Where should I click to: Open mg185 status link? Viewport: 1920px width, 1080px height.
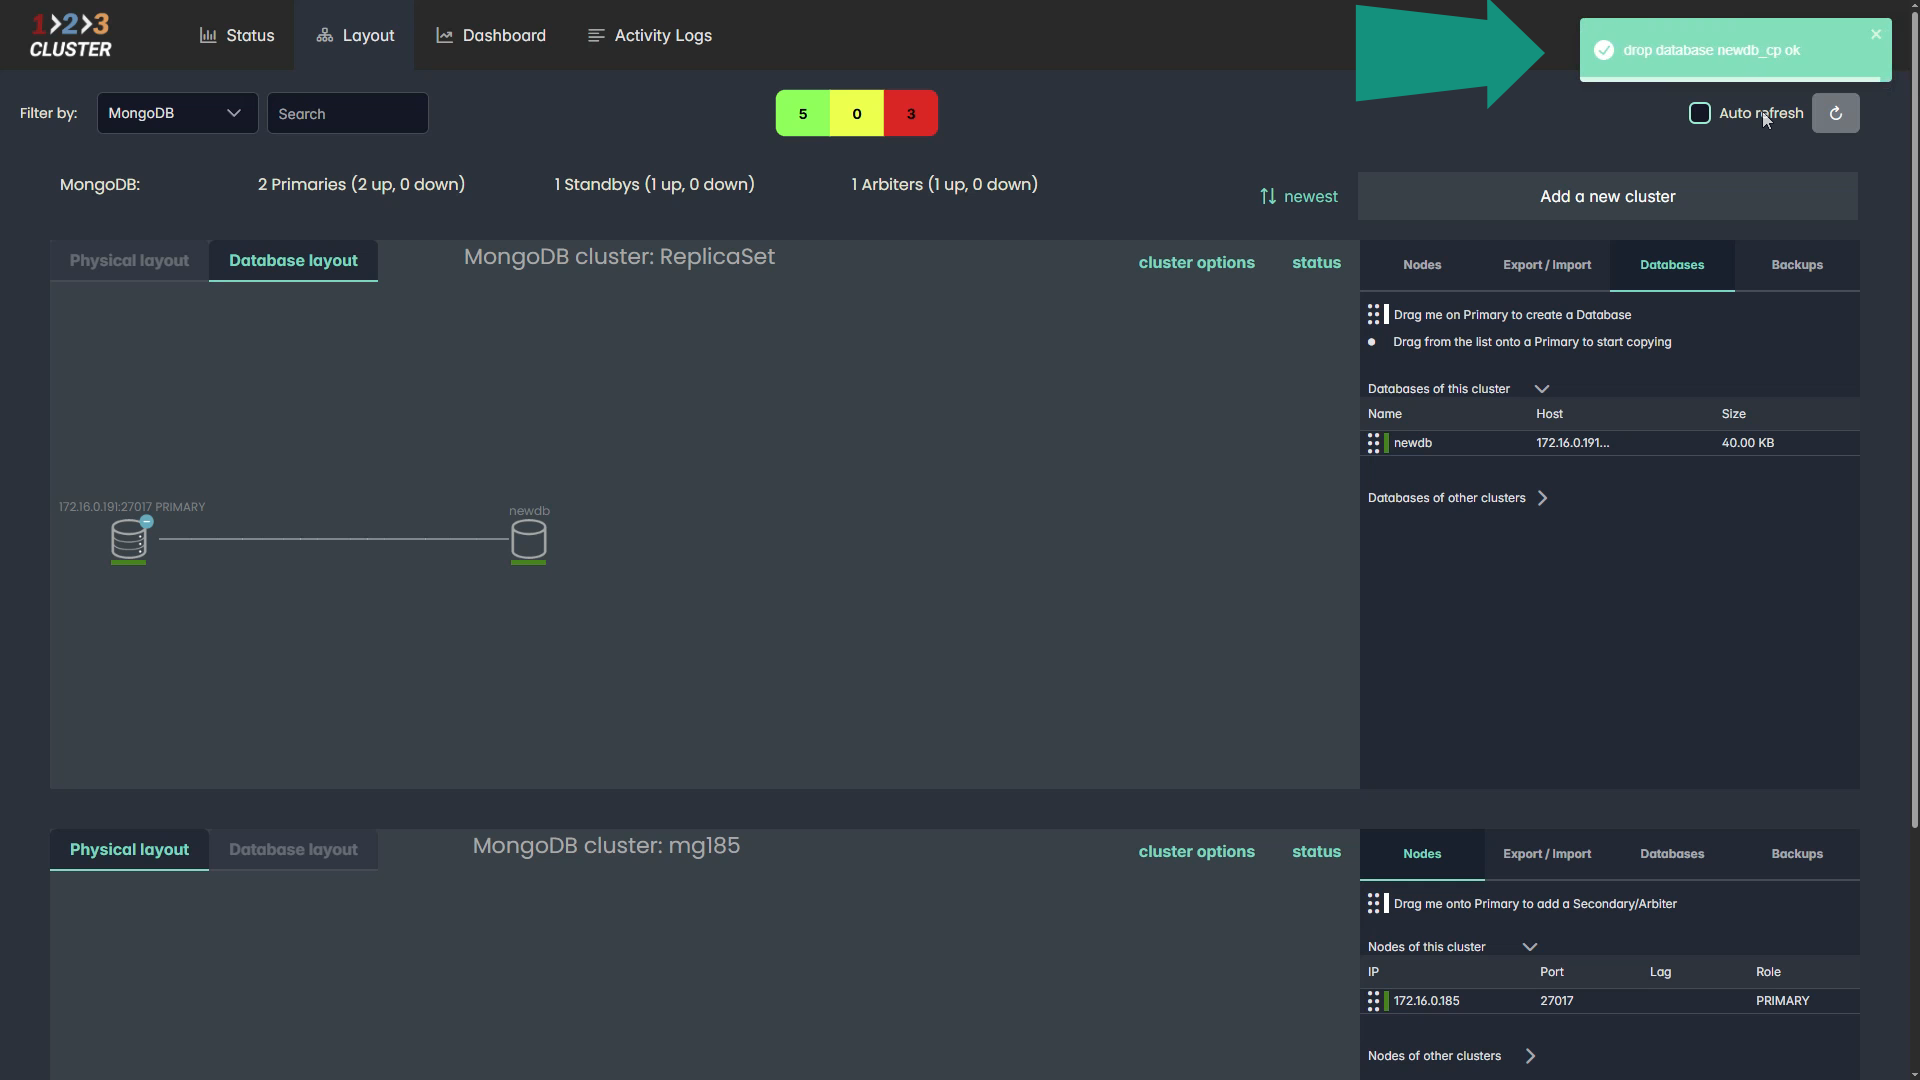tap(1316, 851)
